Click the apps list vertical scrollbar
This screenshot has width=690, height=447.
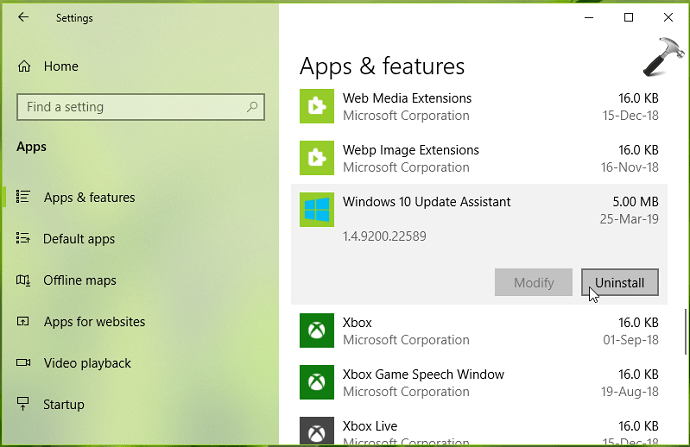pos(685,332)
